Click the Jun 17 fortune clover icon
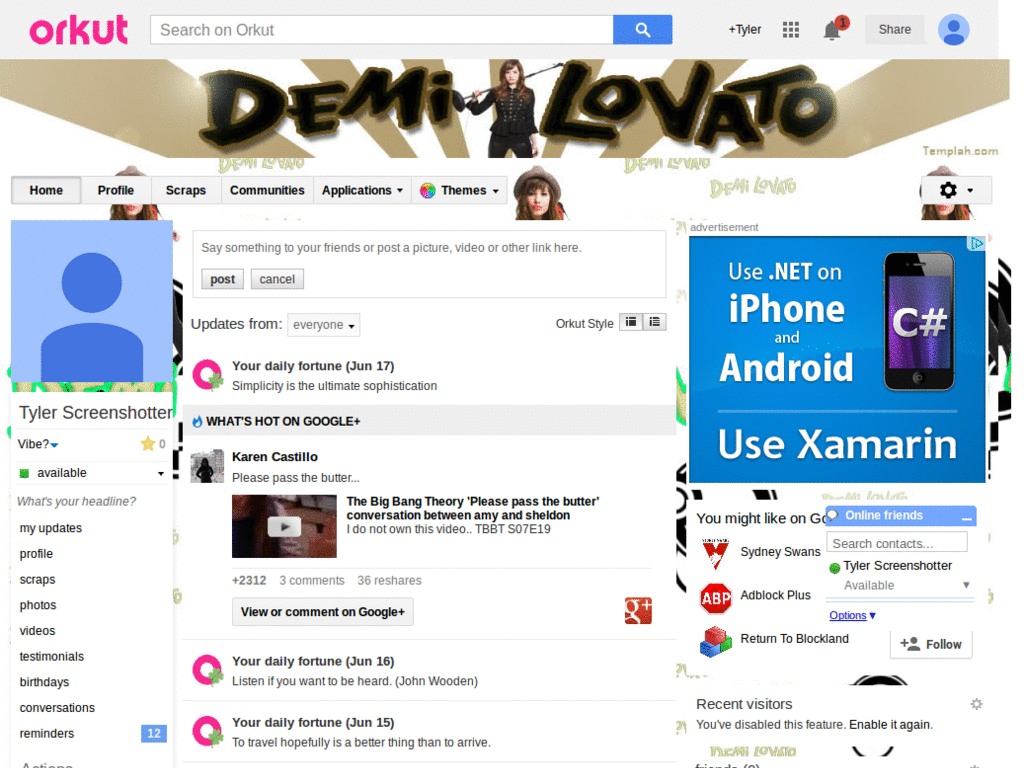 click(208, 375)
